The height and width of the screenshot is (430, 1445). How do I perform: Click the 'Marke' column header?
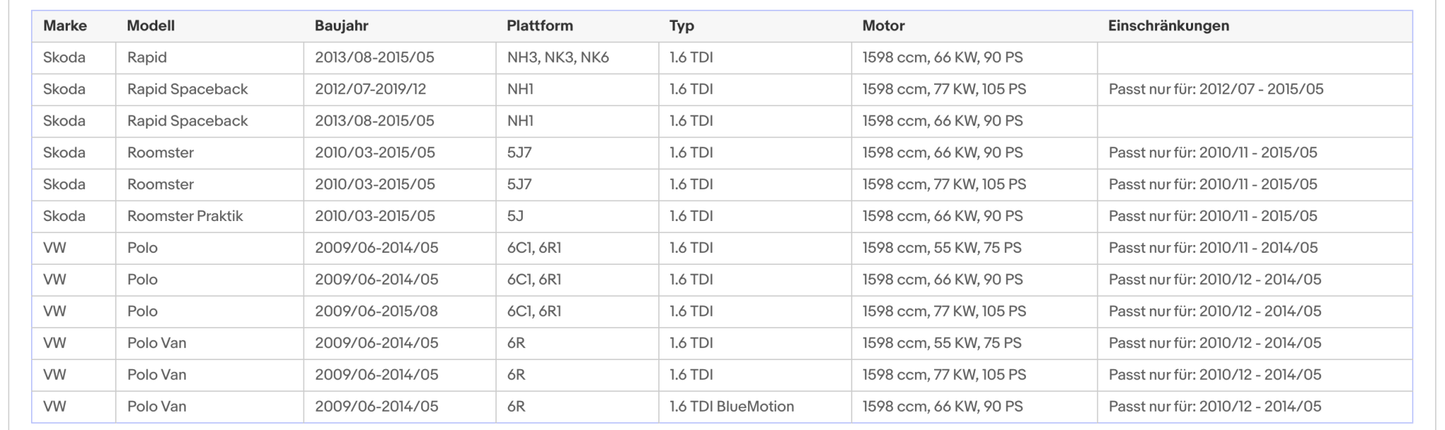[65, 26]
